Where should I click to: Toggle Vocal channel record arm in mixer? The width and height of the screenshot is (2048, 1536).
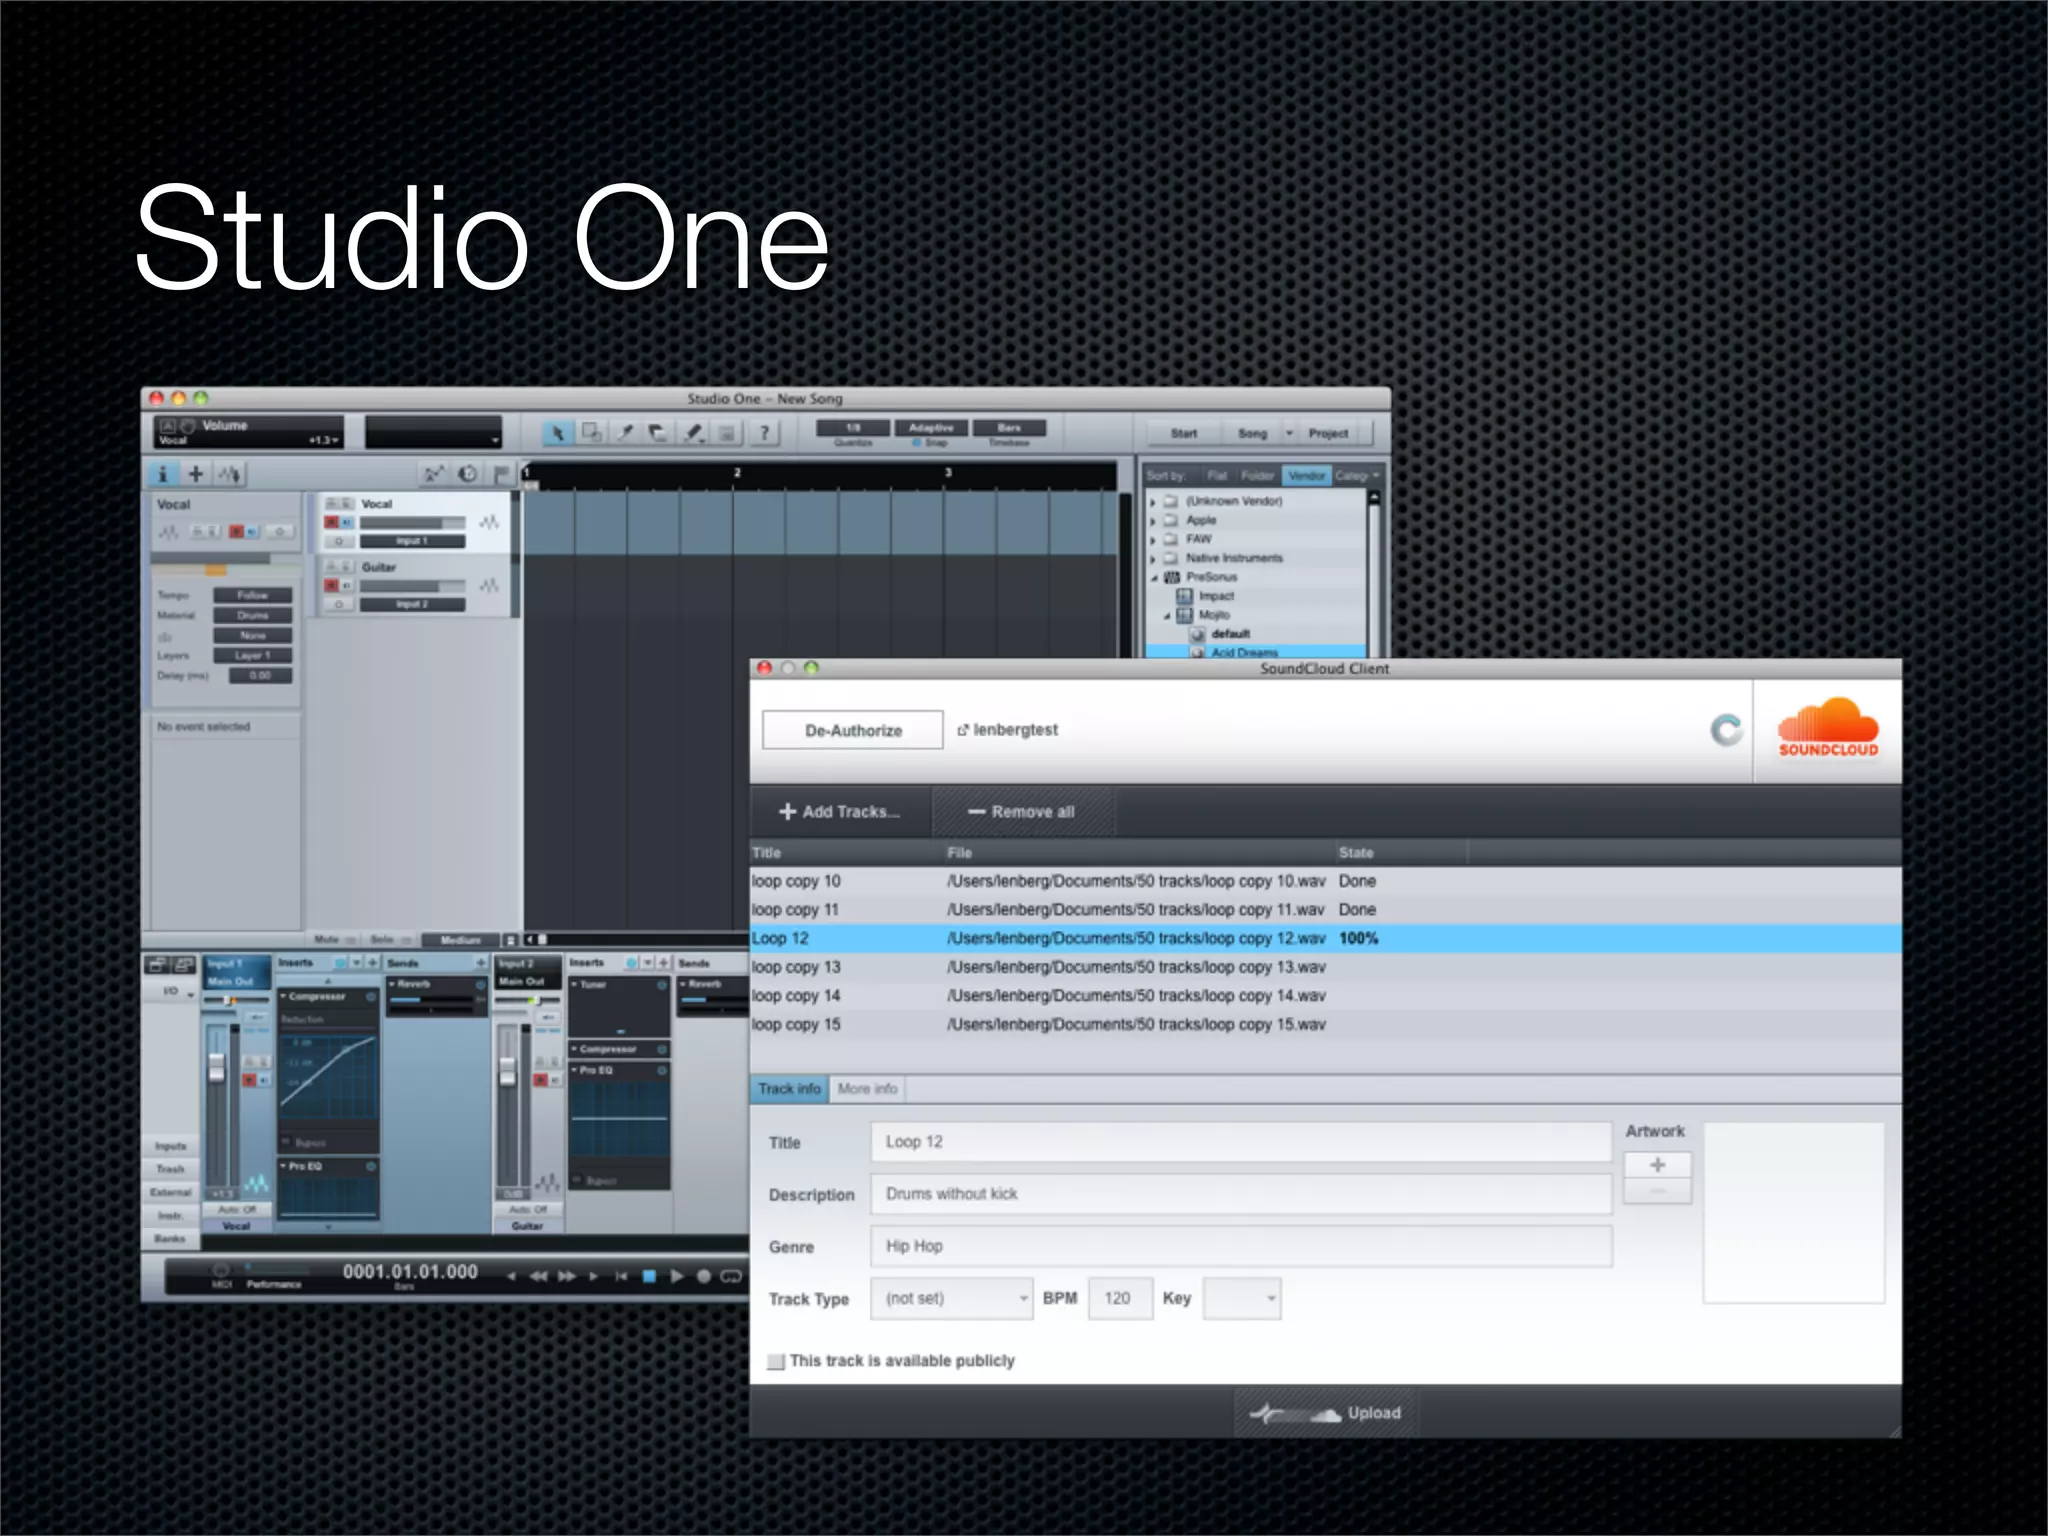[x=249, y=1080]
